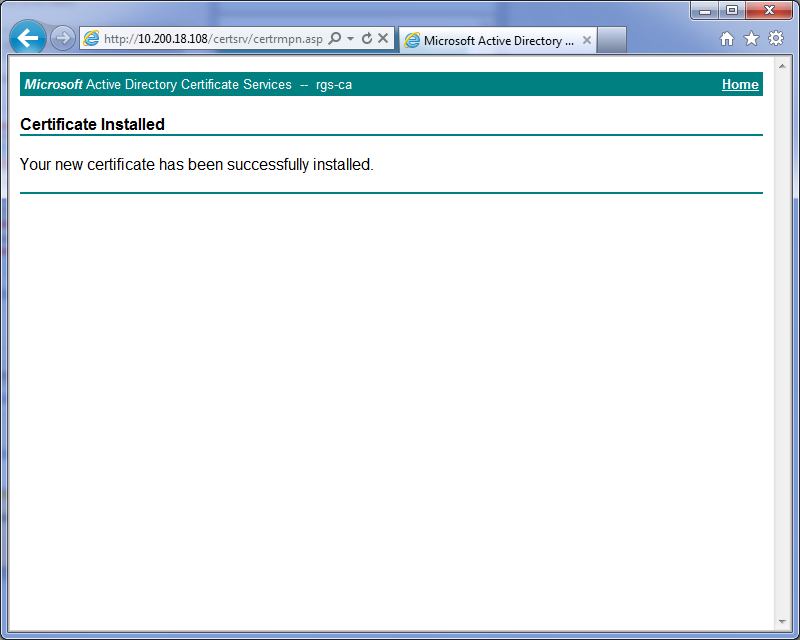Go to browser Home page icon
The width and height of the screenshot is (800, 640).
[x=727, y=38]
